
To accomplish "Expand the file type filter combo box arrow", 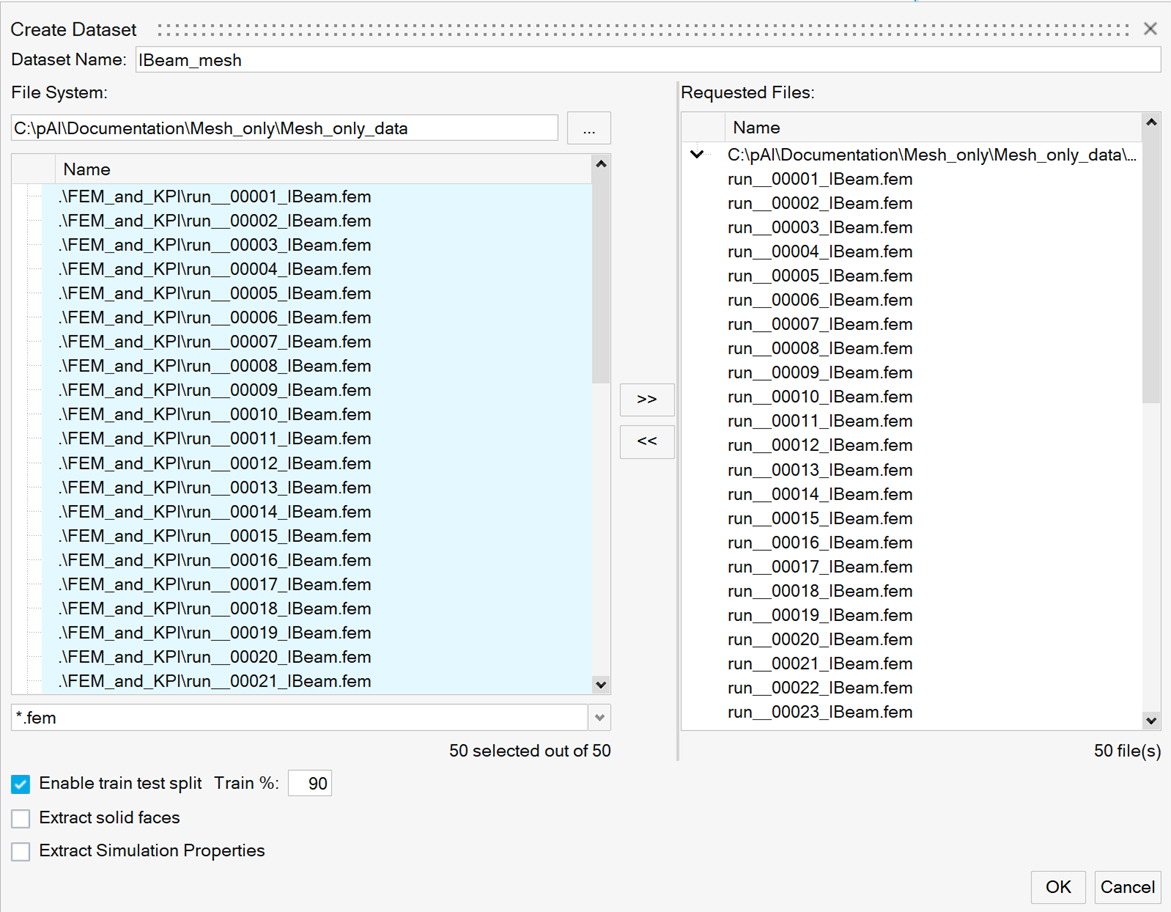I will click(601, 716).
